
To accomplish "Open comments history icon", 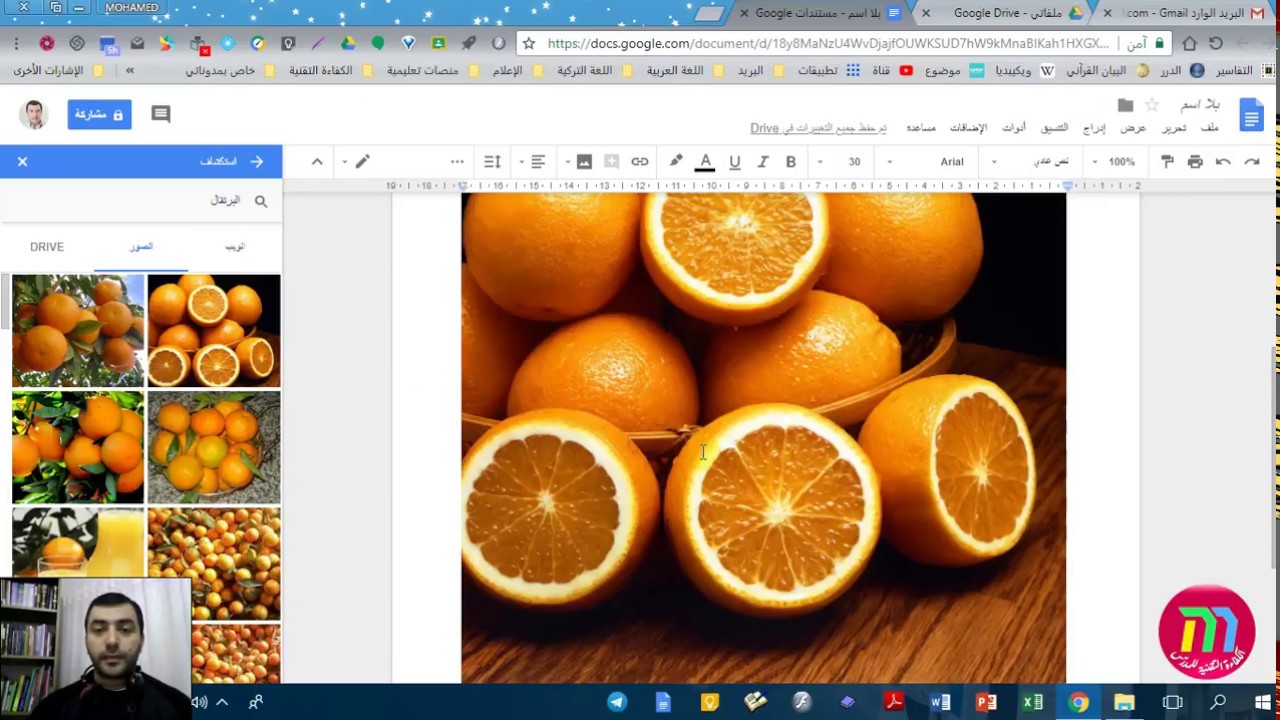I will (x=160, y=114).
